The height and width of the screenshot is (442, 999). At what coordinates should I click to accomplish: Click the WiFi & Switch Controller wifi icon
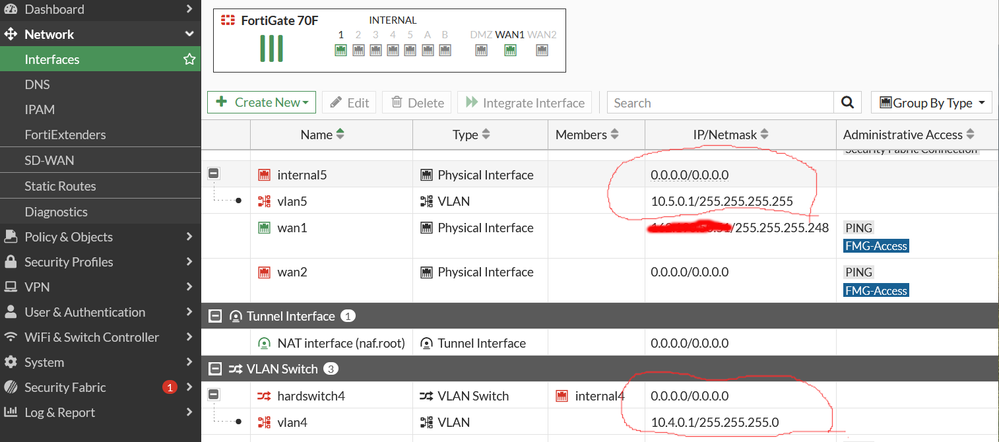pyautogui.click(x=10, y=337)
